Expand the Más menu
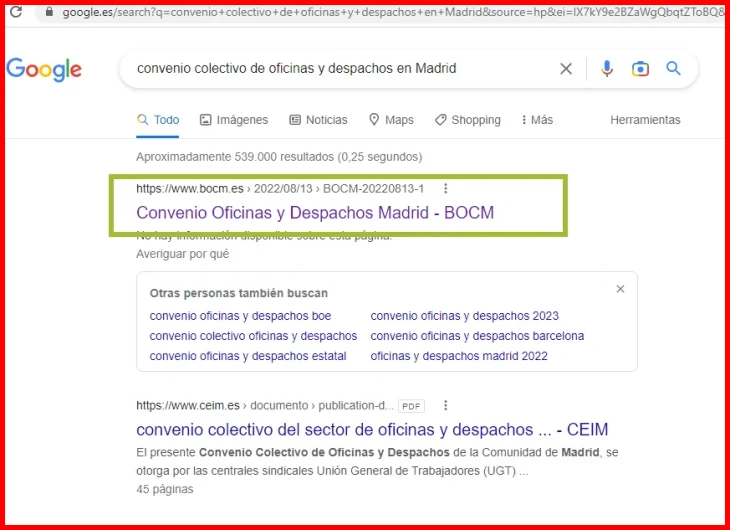This screenshot has width=730, height=530. coord(537,120)
